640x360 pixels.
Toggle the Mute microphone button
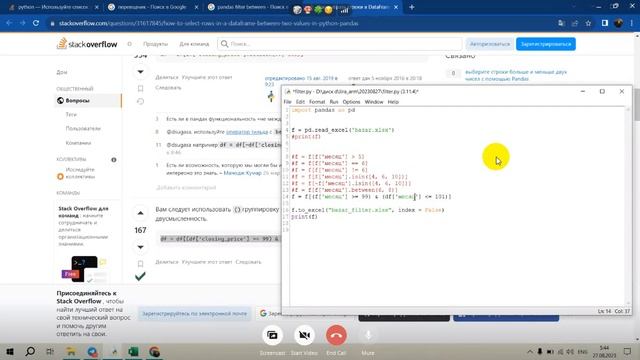(368, 335)
